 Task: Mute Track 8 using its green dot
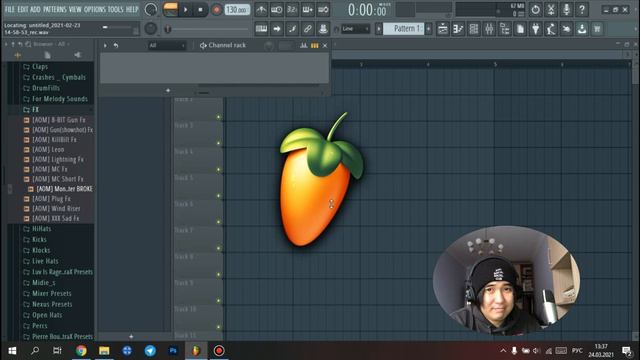click(x=218, y=274)
